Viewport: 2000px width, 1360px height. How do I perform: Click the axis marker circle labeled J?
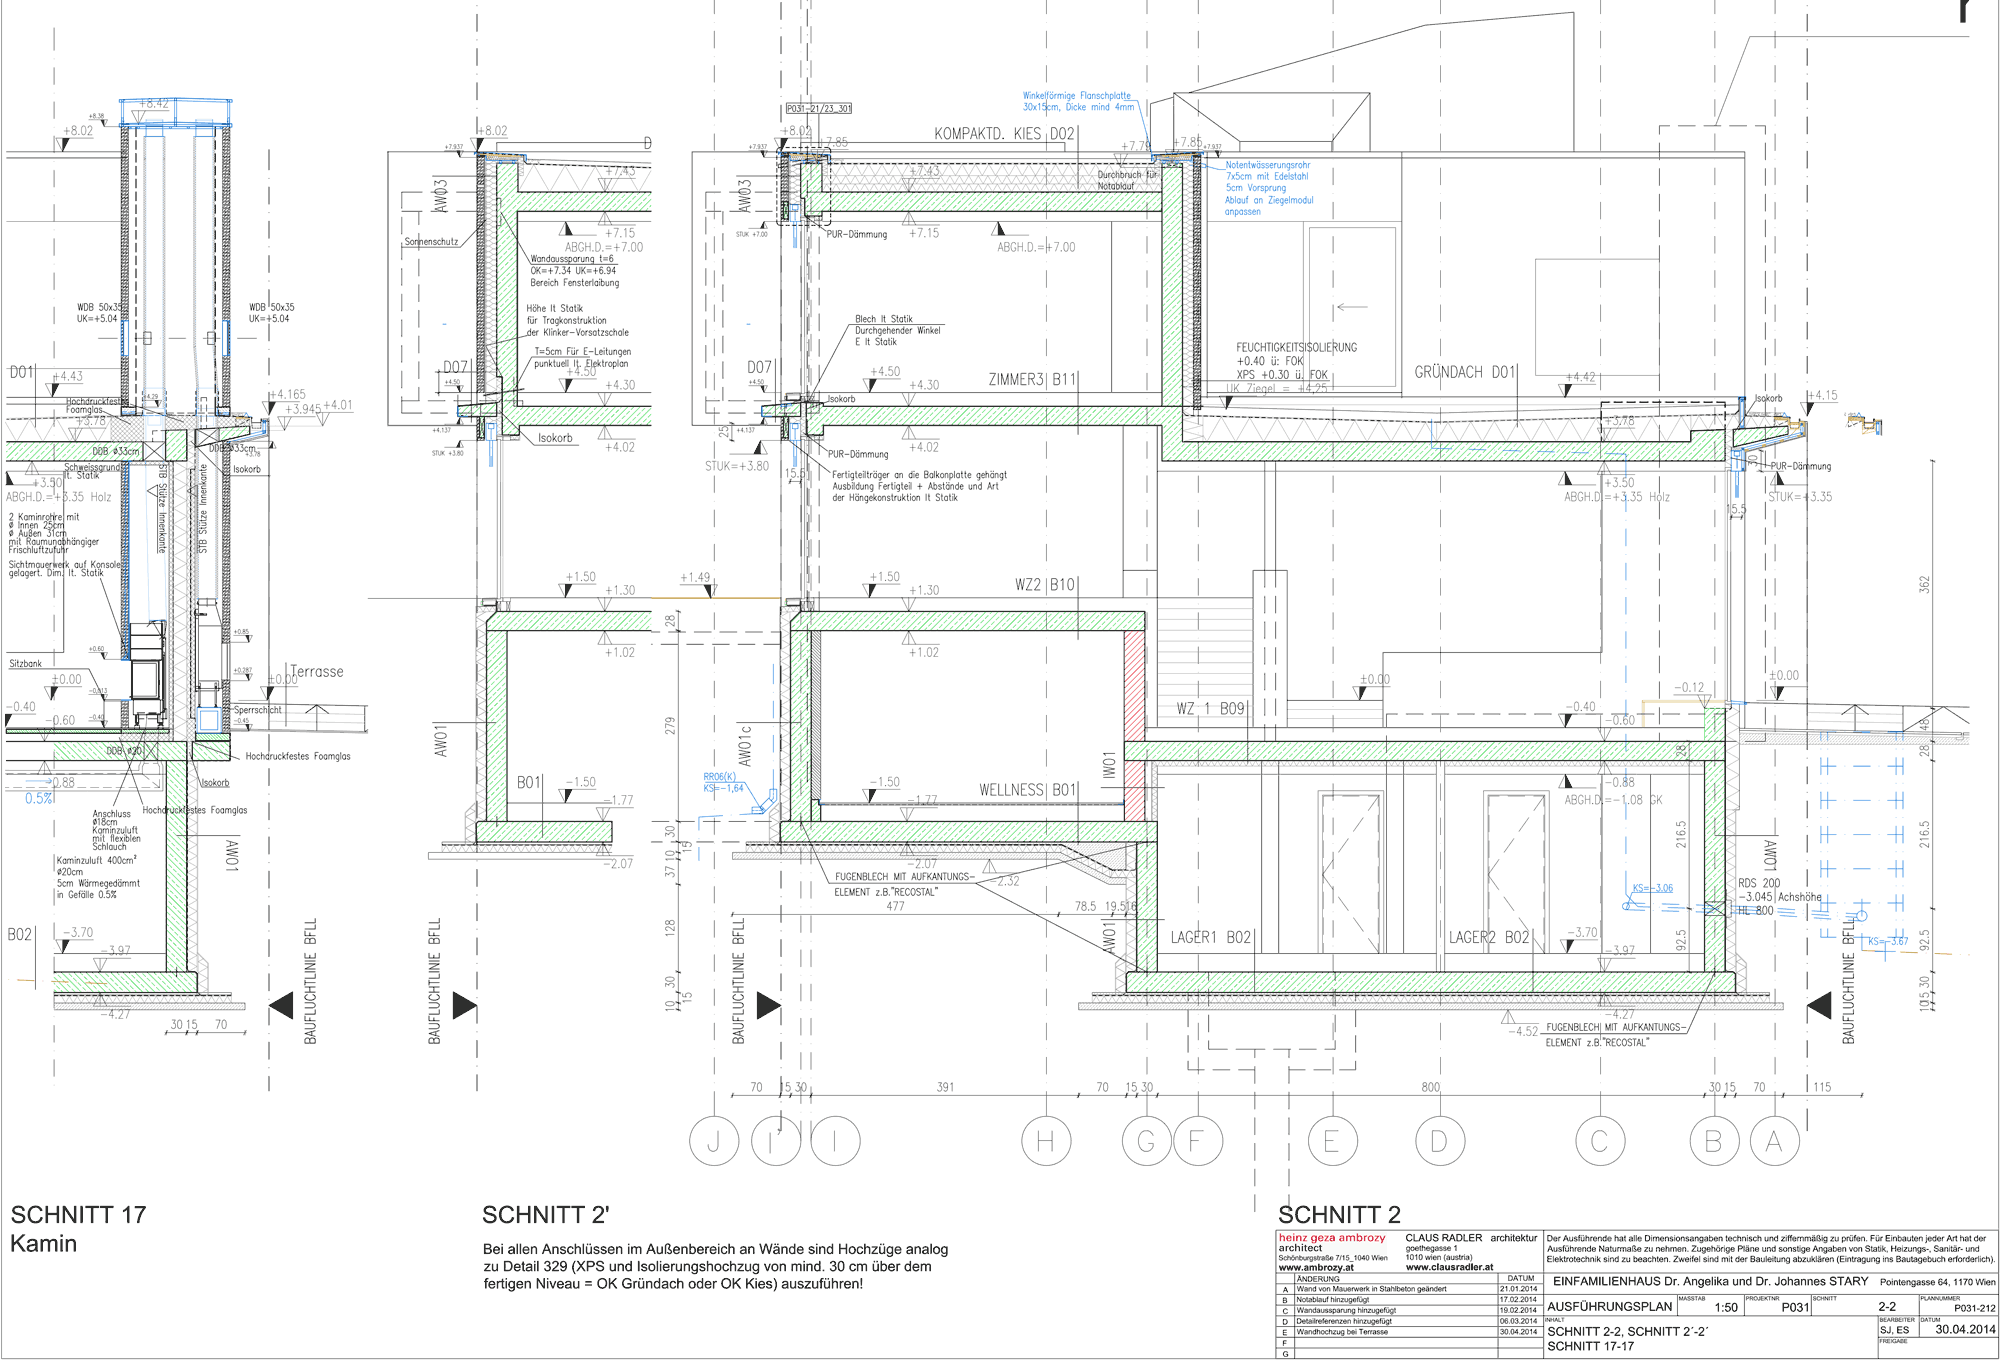click(714, 1141)
